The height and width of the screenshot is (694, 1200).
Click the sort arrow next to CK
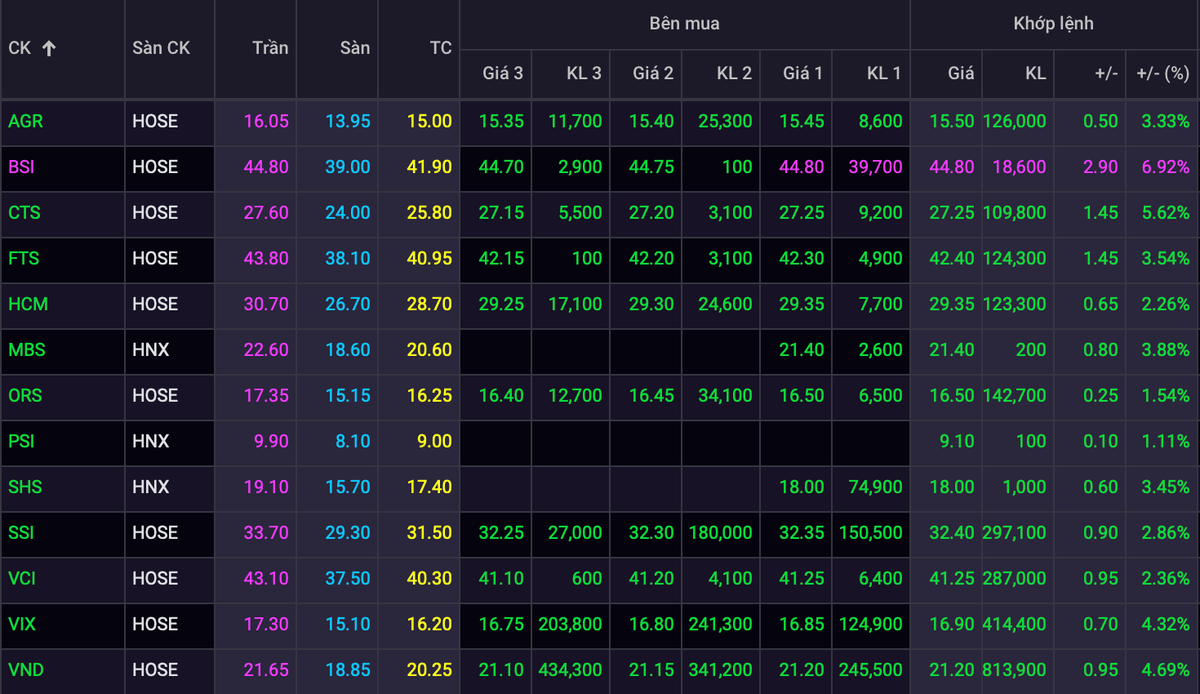tap(49, 48)
